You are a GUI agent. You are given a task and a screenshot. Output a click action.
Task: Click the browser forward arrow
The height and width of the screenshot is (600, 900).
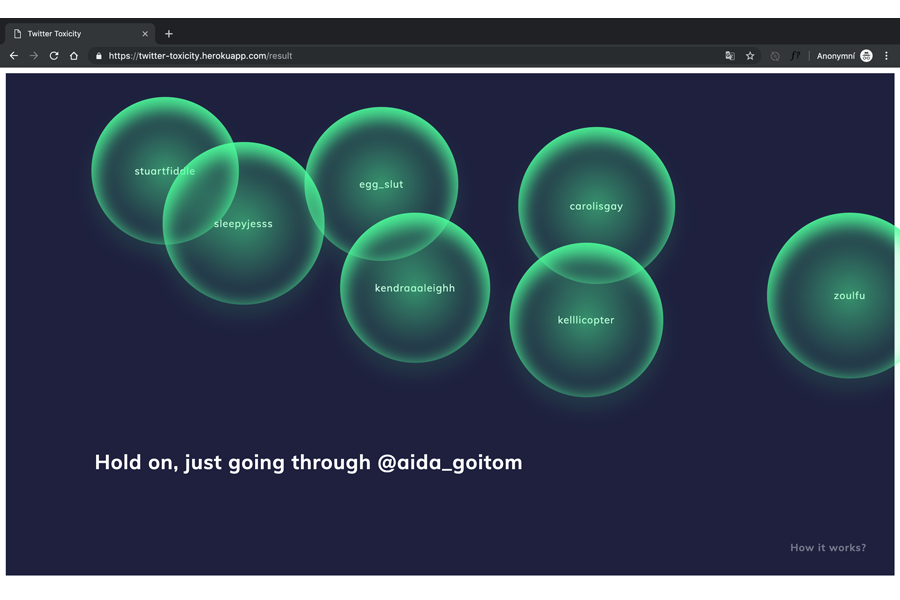pyautogui.click(x=34, y=56)
